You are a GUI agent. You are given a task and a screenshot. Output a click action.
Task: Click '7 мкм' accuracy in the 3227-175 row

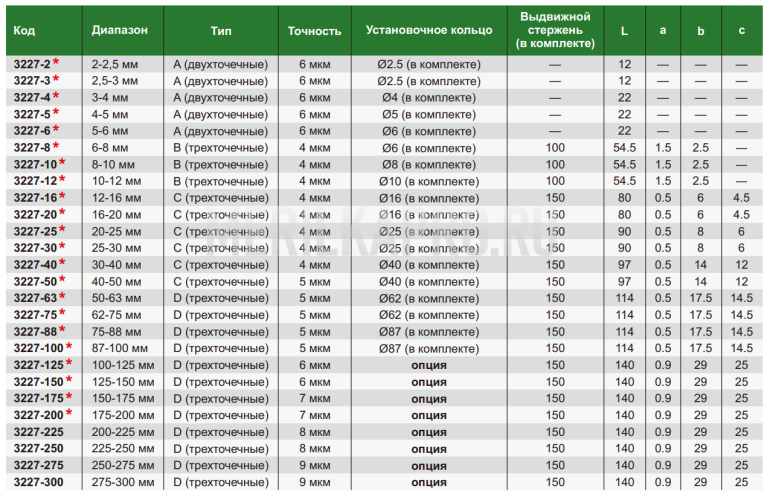tap(315, 398)
